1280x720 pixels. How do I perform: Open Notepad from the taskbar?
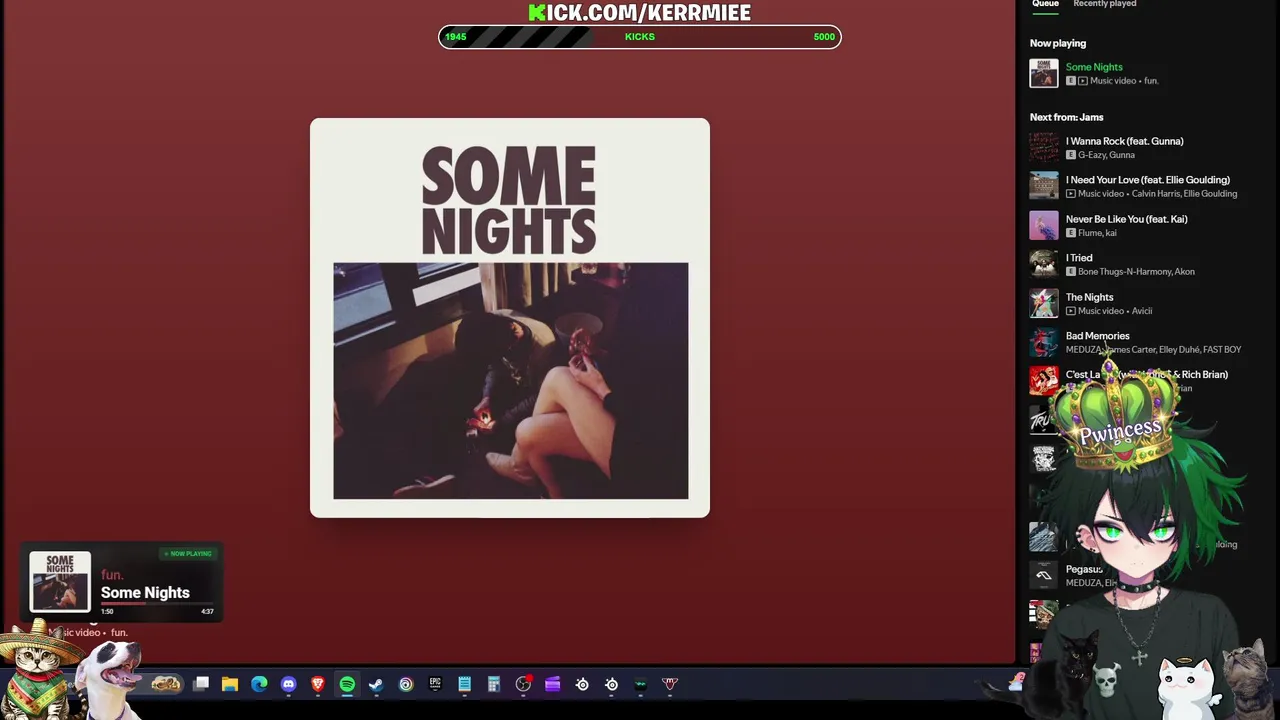pos(464,684)
